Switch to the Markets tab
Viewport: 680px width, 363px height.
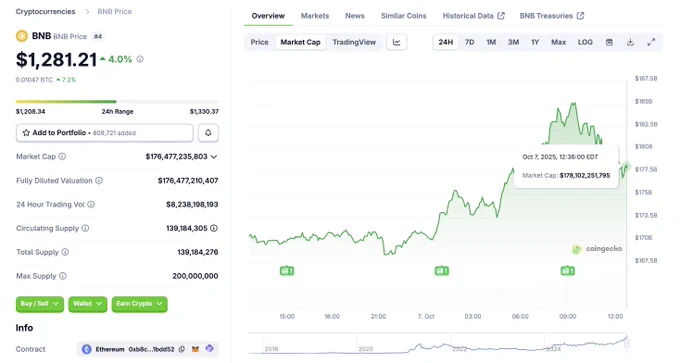(x=315, y=16)
